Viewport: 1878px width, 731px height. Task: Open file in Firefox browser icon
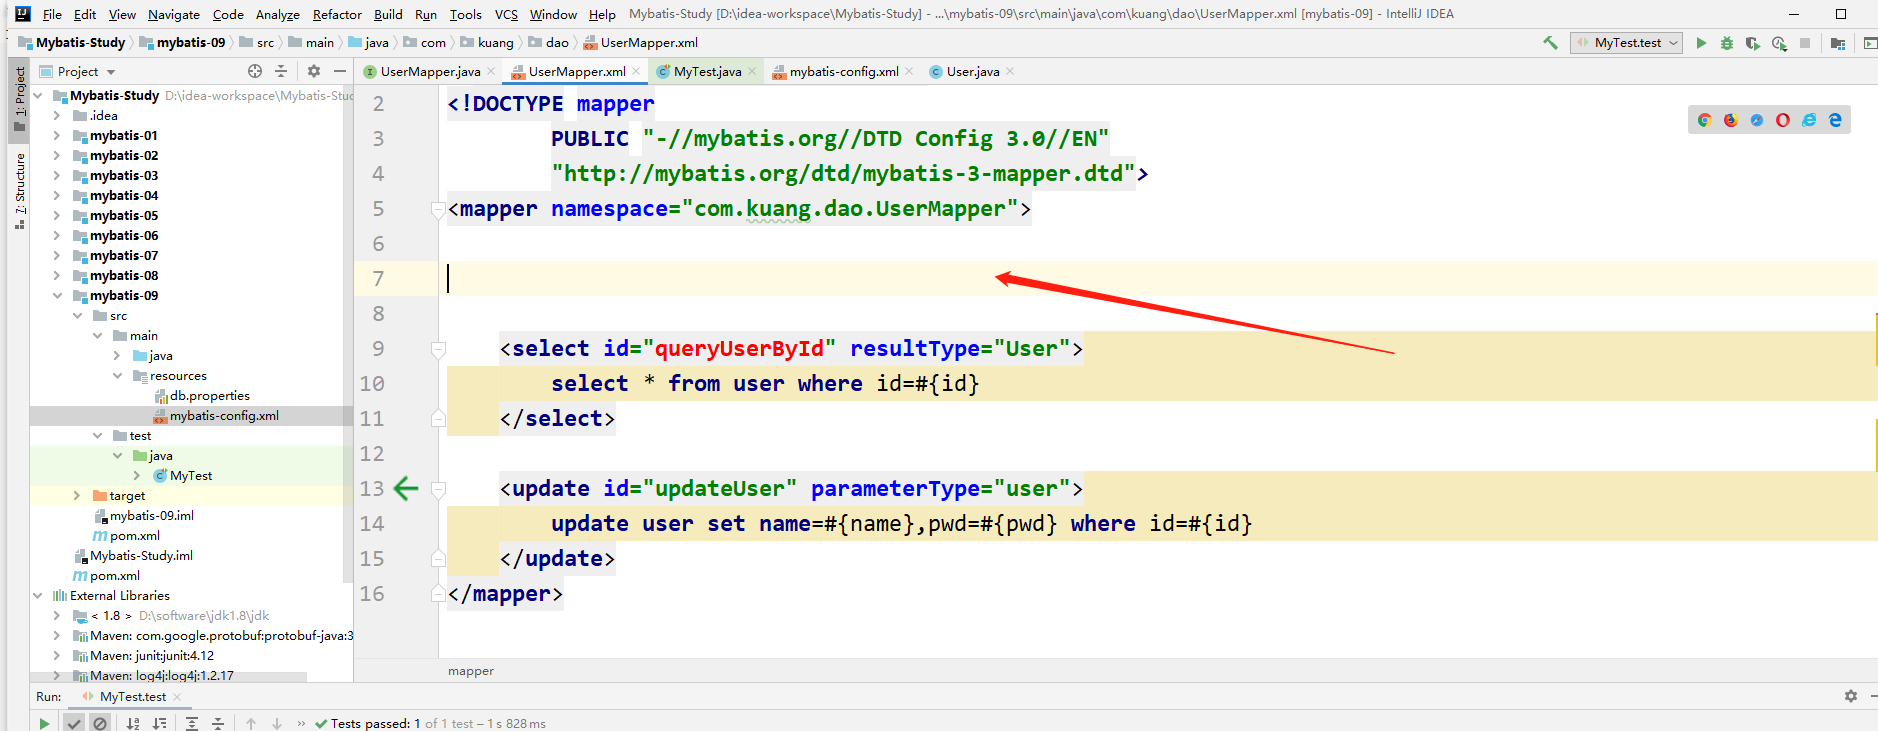(x=1730, y=120)
